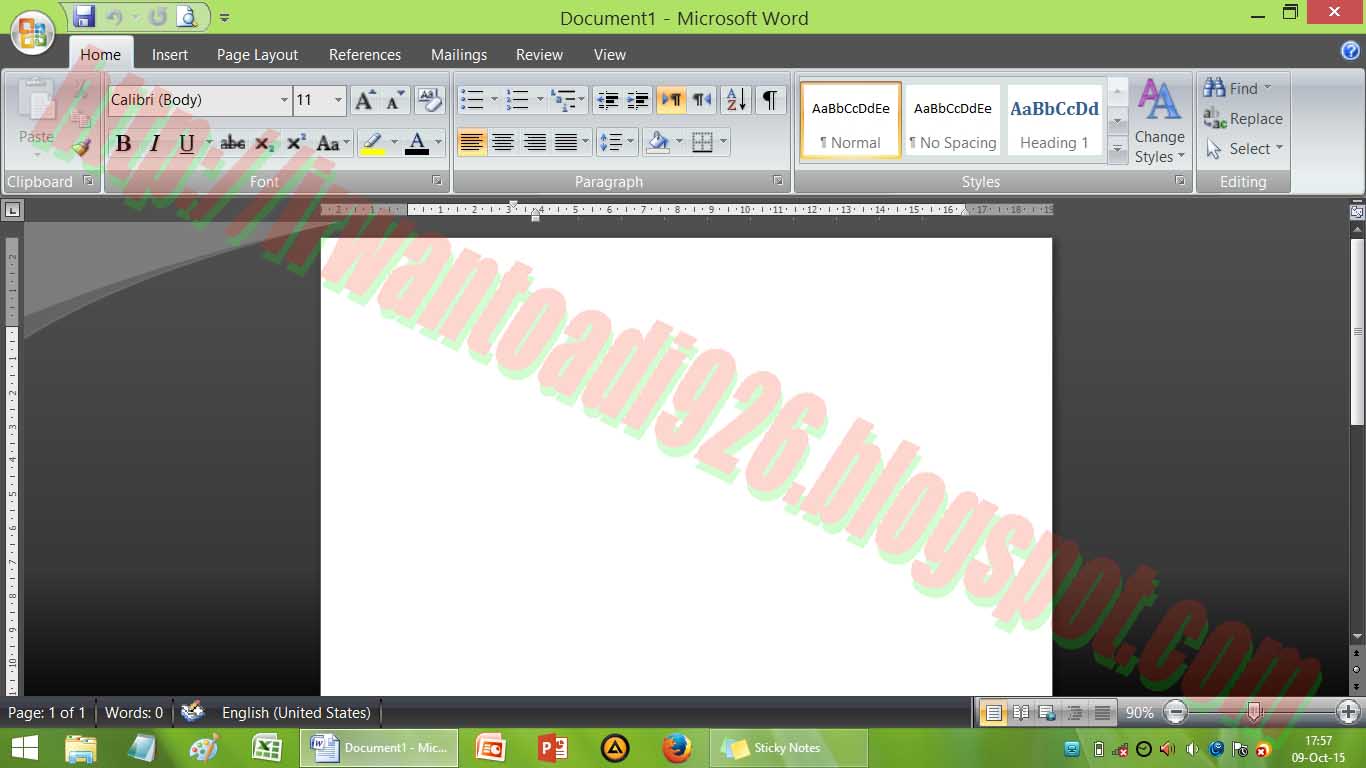Launch VLC-style cone app on taskbar
This screenshot has width=1366, height=768.
click(615, 748)
